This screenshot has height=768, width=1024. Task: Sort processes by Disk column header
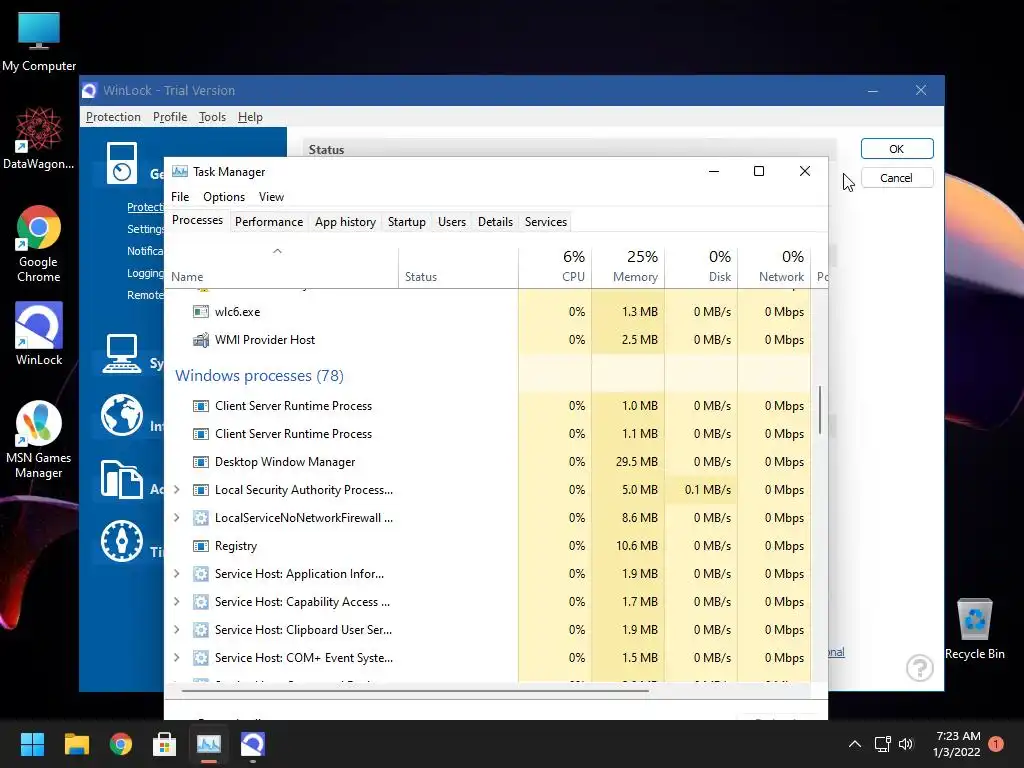pyautogui.click(x=701, y=268)
